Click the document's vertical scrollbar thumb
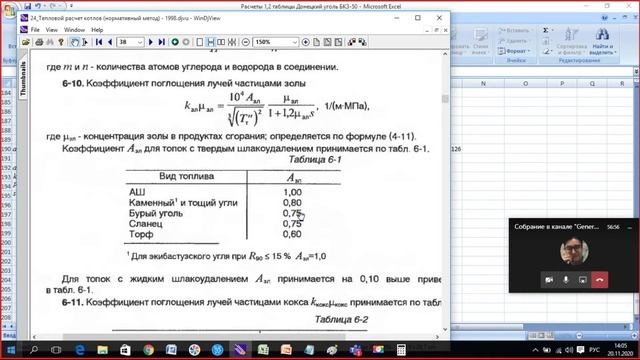 pos(445,99)
